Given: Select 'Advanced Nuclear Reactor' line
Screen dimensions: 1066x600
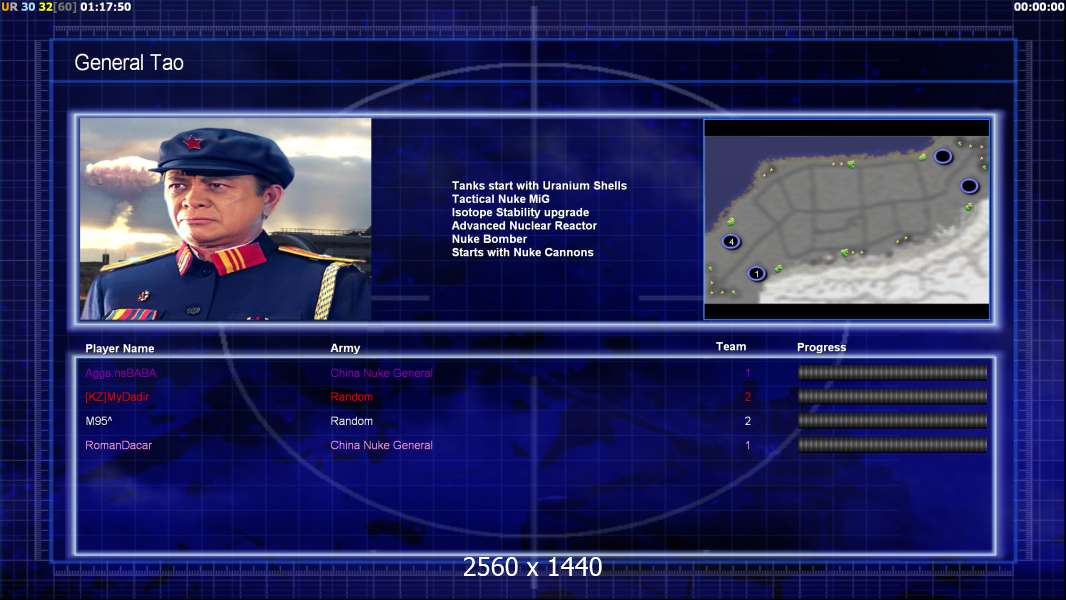Looking at the screenshot, I should click(x=524, y=226).
